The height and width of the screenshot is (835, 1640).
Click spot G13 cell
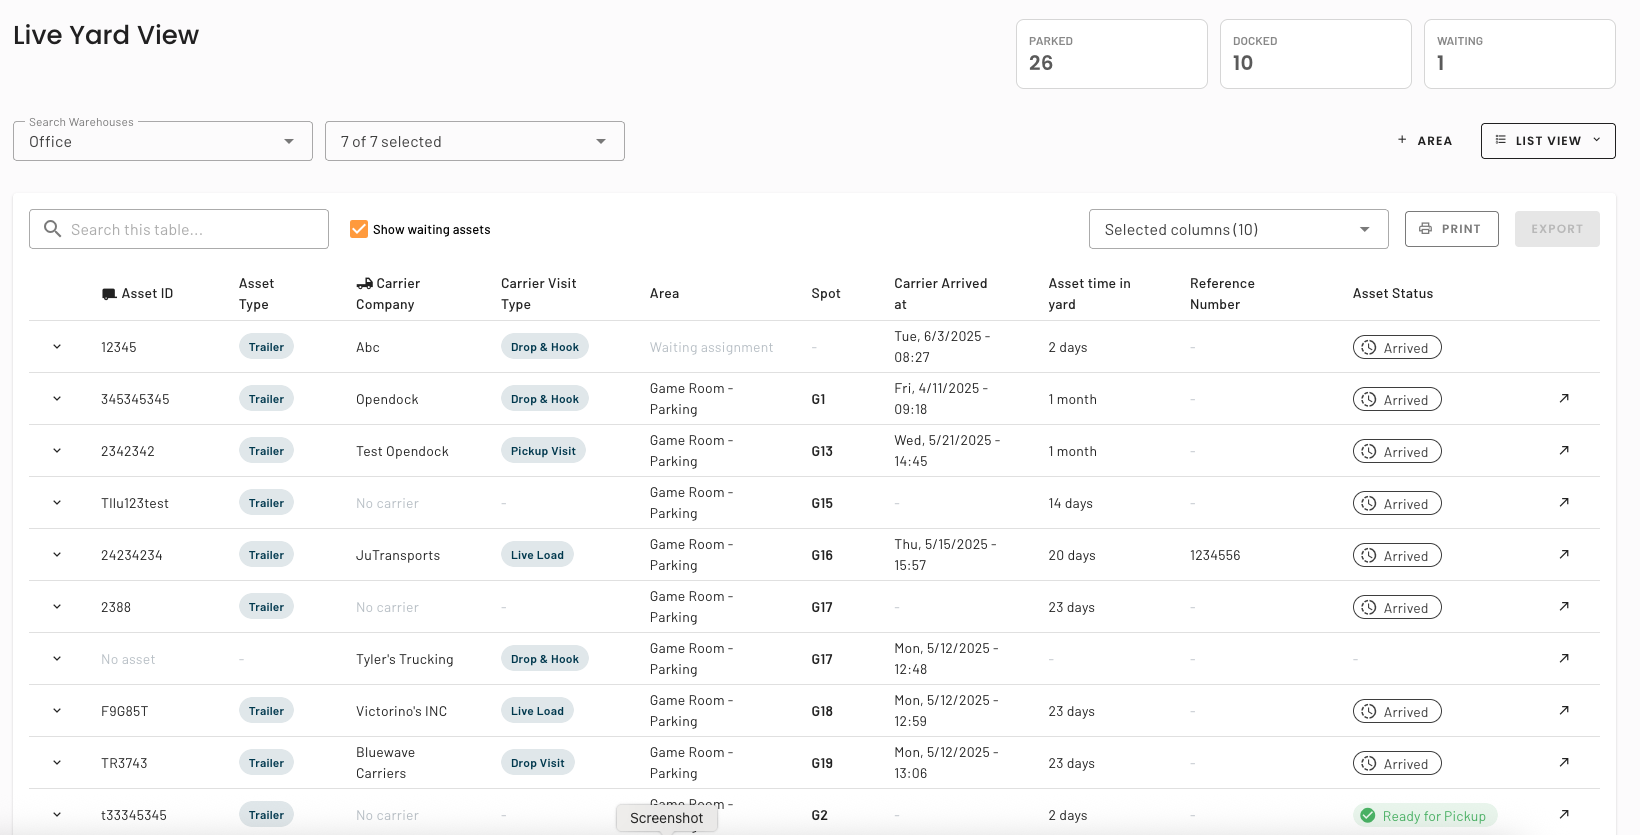click(x=822, y=451)
